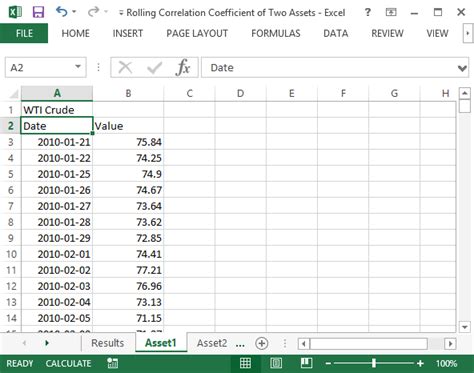The height and width of the screenshot is (373, 474).
Task: Click cell containing WTI Crude
Action: pyautogui.click(x=57, y=110)
